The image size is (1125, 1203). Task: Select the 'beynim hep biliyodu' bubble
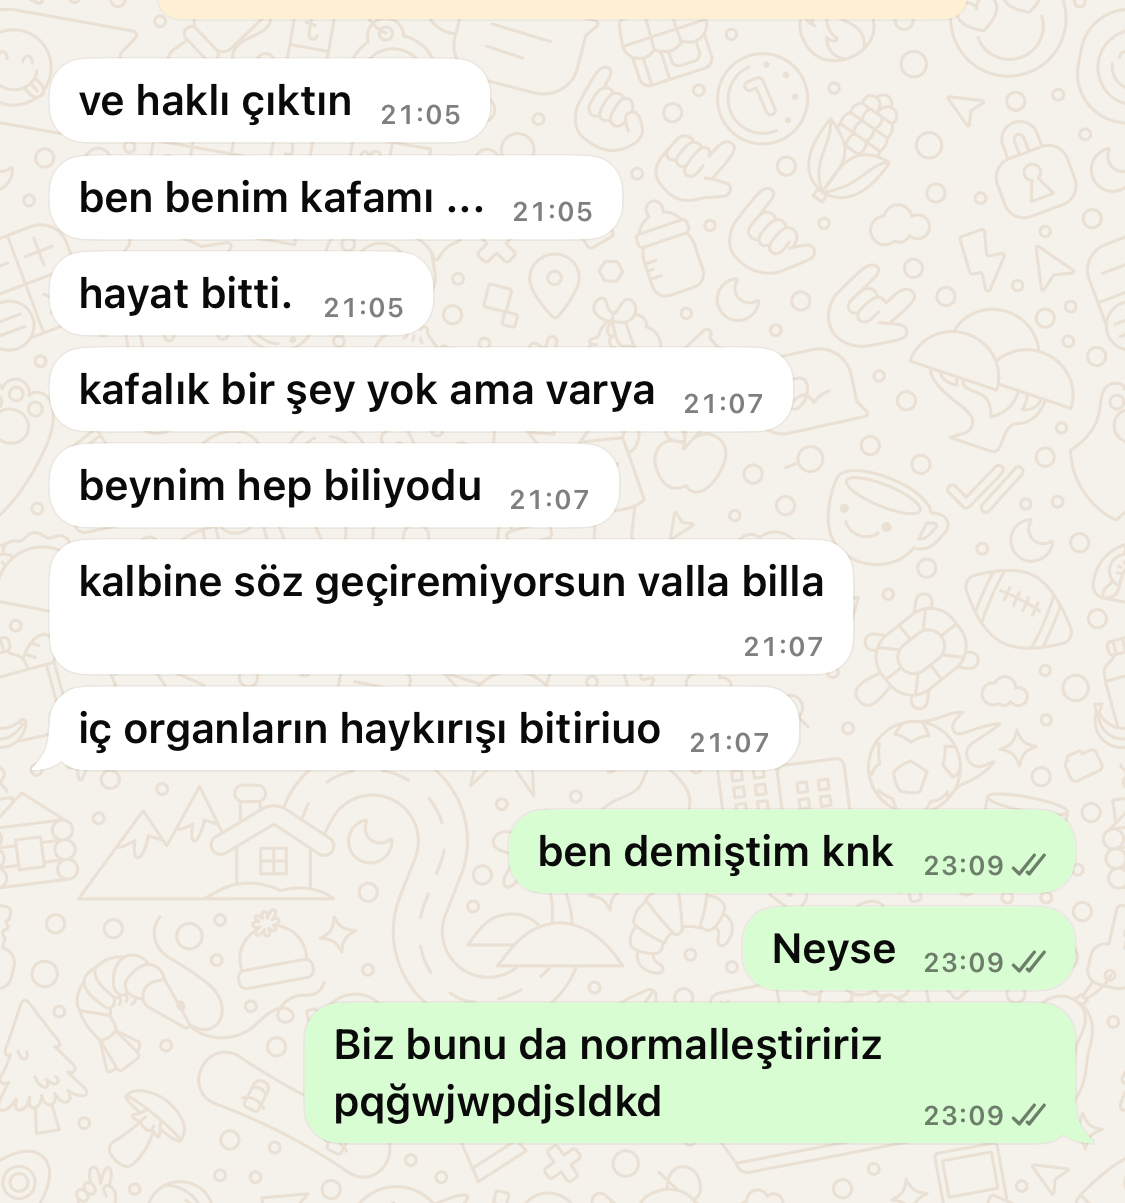[334, 486]
